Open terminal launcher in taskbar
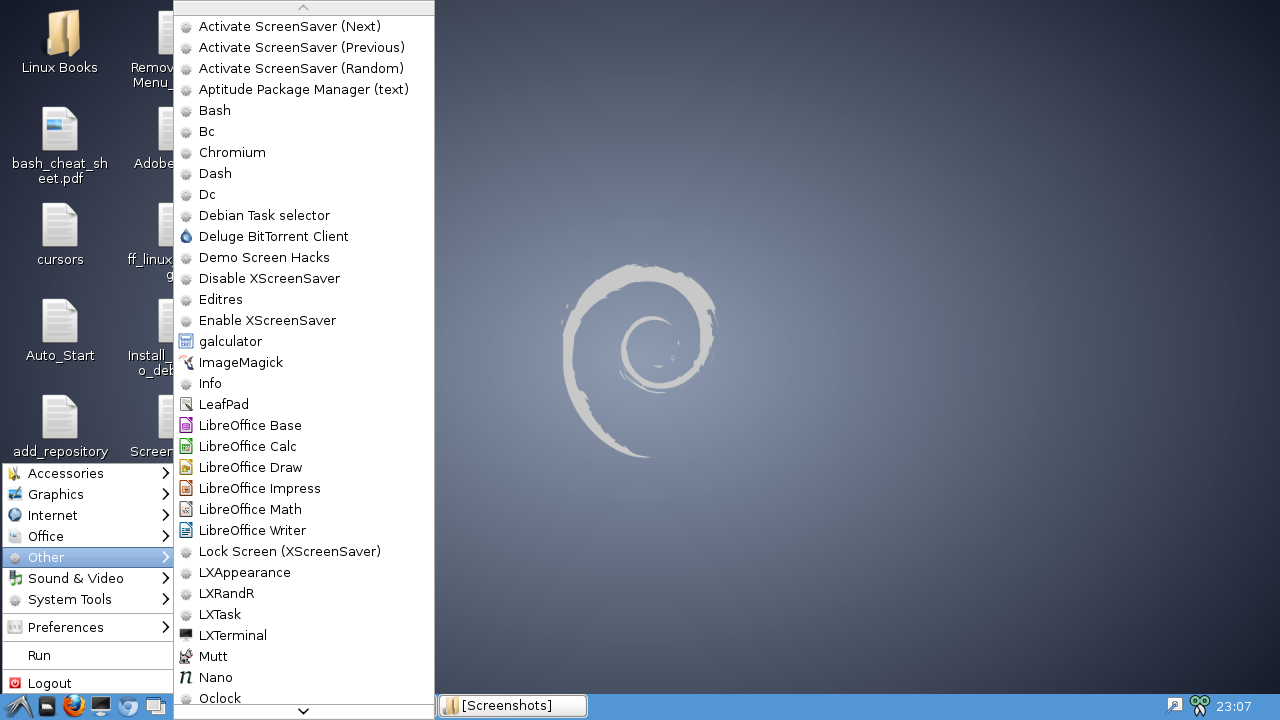Viewport: 1280px width, 720px height. [47, 707]
